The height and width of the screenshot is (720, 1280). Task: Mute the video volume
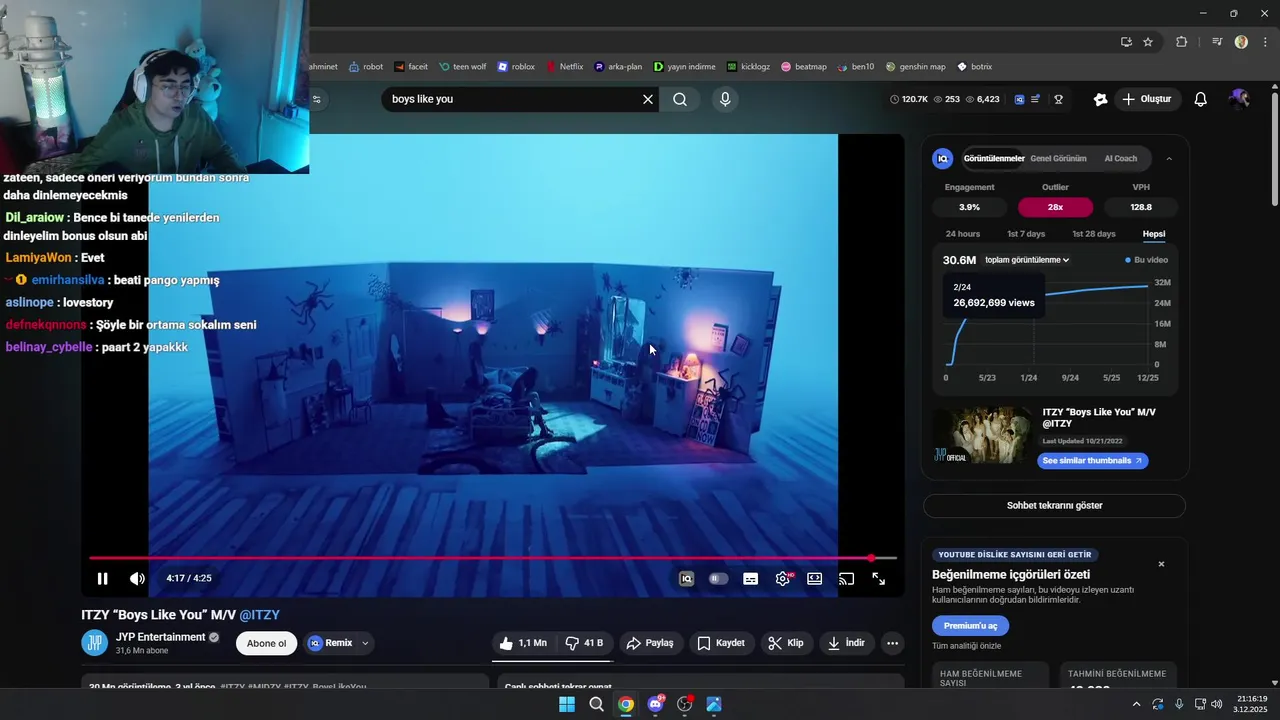(137, 578)
